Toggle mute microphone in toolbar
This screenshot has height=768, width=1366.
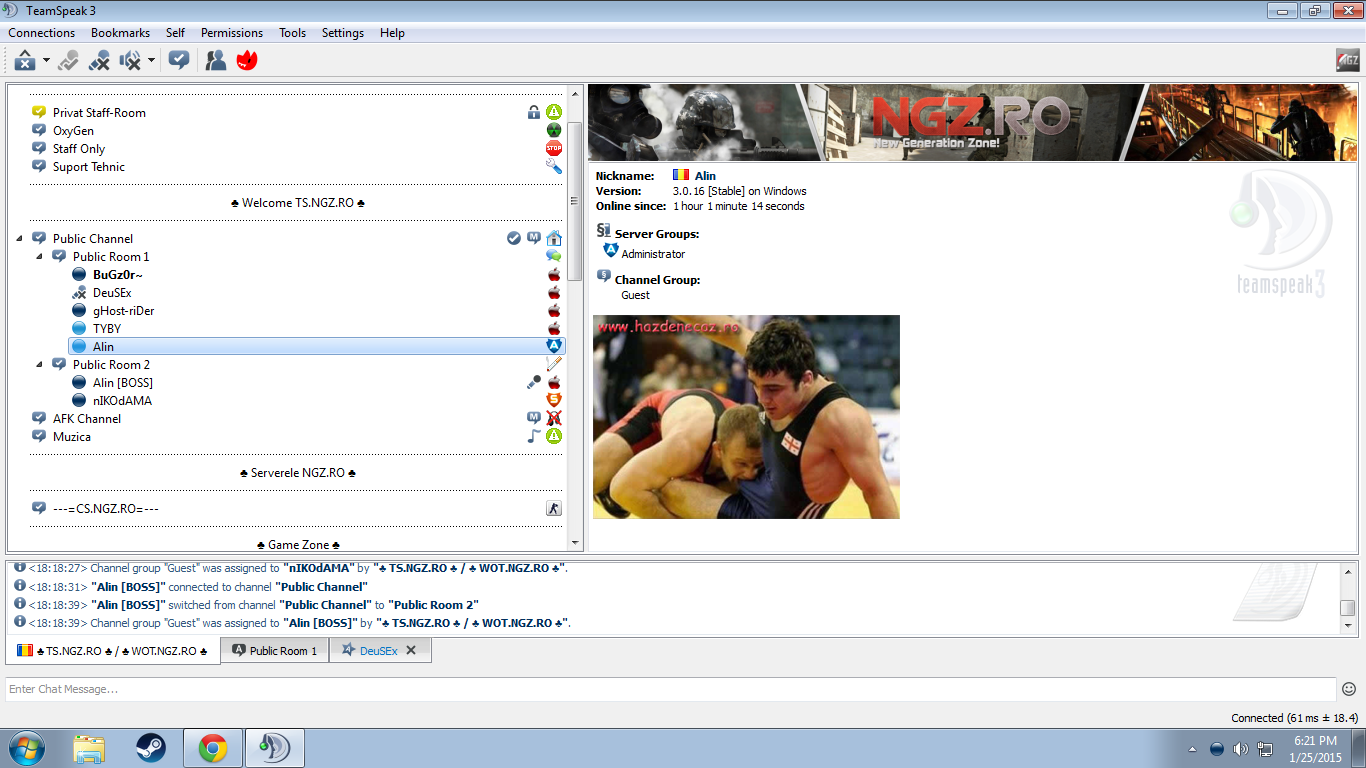pos(99,61)
